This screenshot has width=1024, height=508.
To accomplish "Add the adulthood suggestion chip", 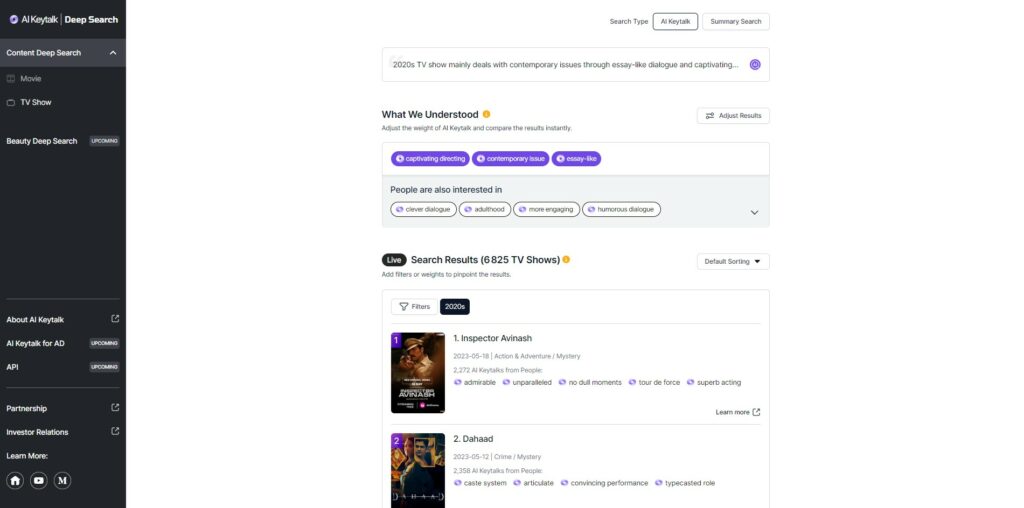I will point(485,210).
